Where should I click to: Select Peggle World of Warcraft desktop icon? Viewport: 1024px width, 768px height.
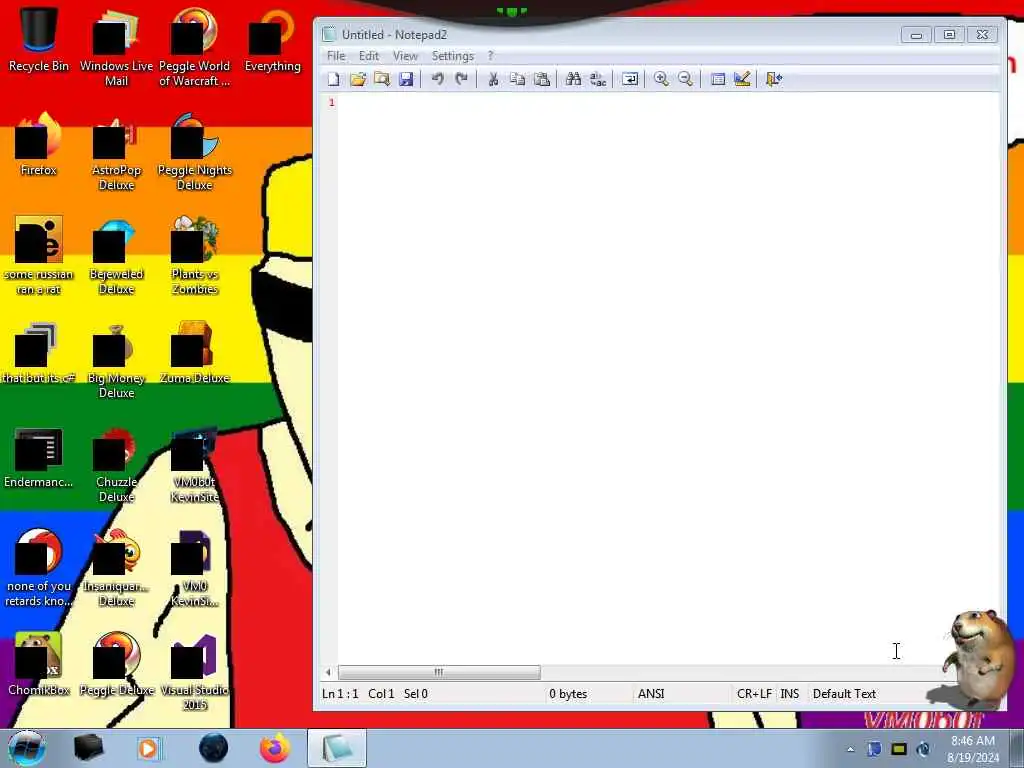pyautogui.click(x=195, y=47)
